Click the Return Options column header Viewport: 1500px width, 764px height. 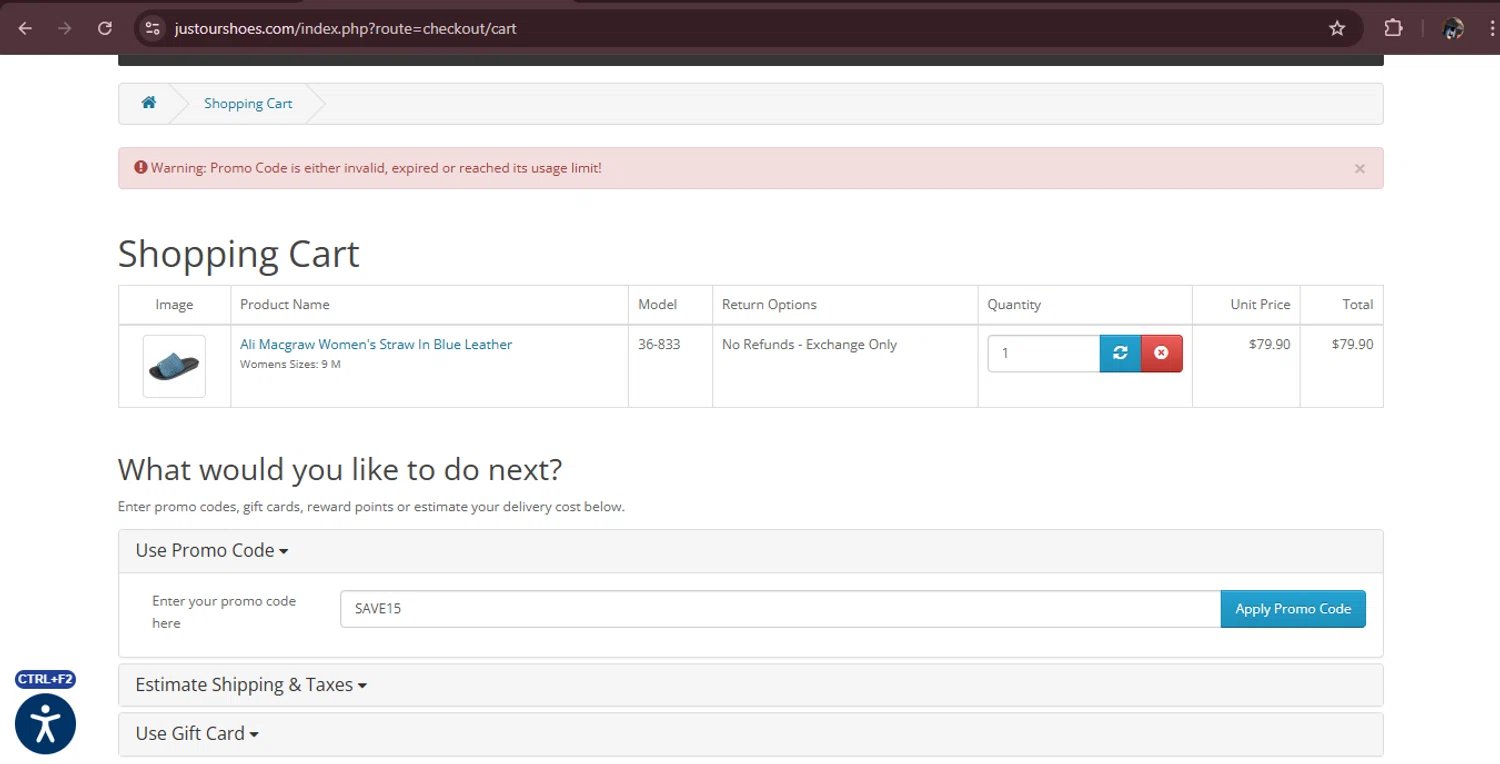coord(769,304)
